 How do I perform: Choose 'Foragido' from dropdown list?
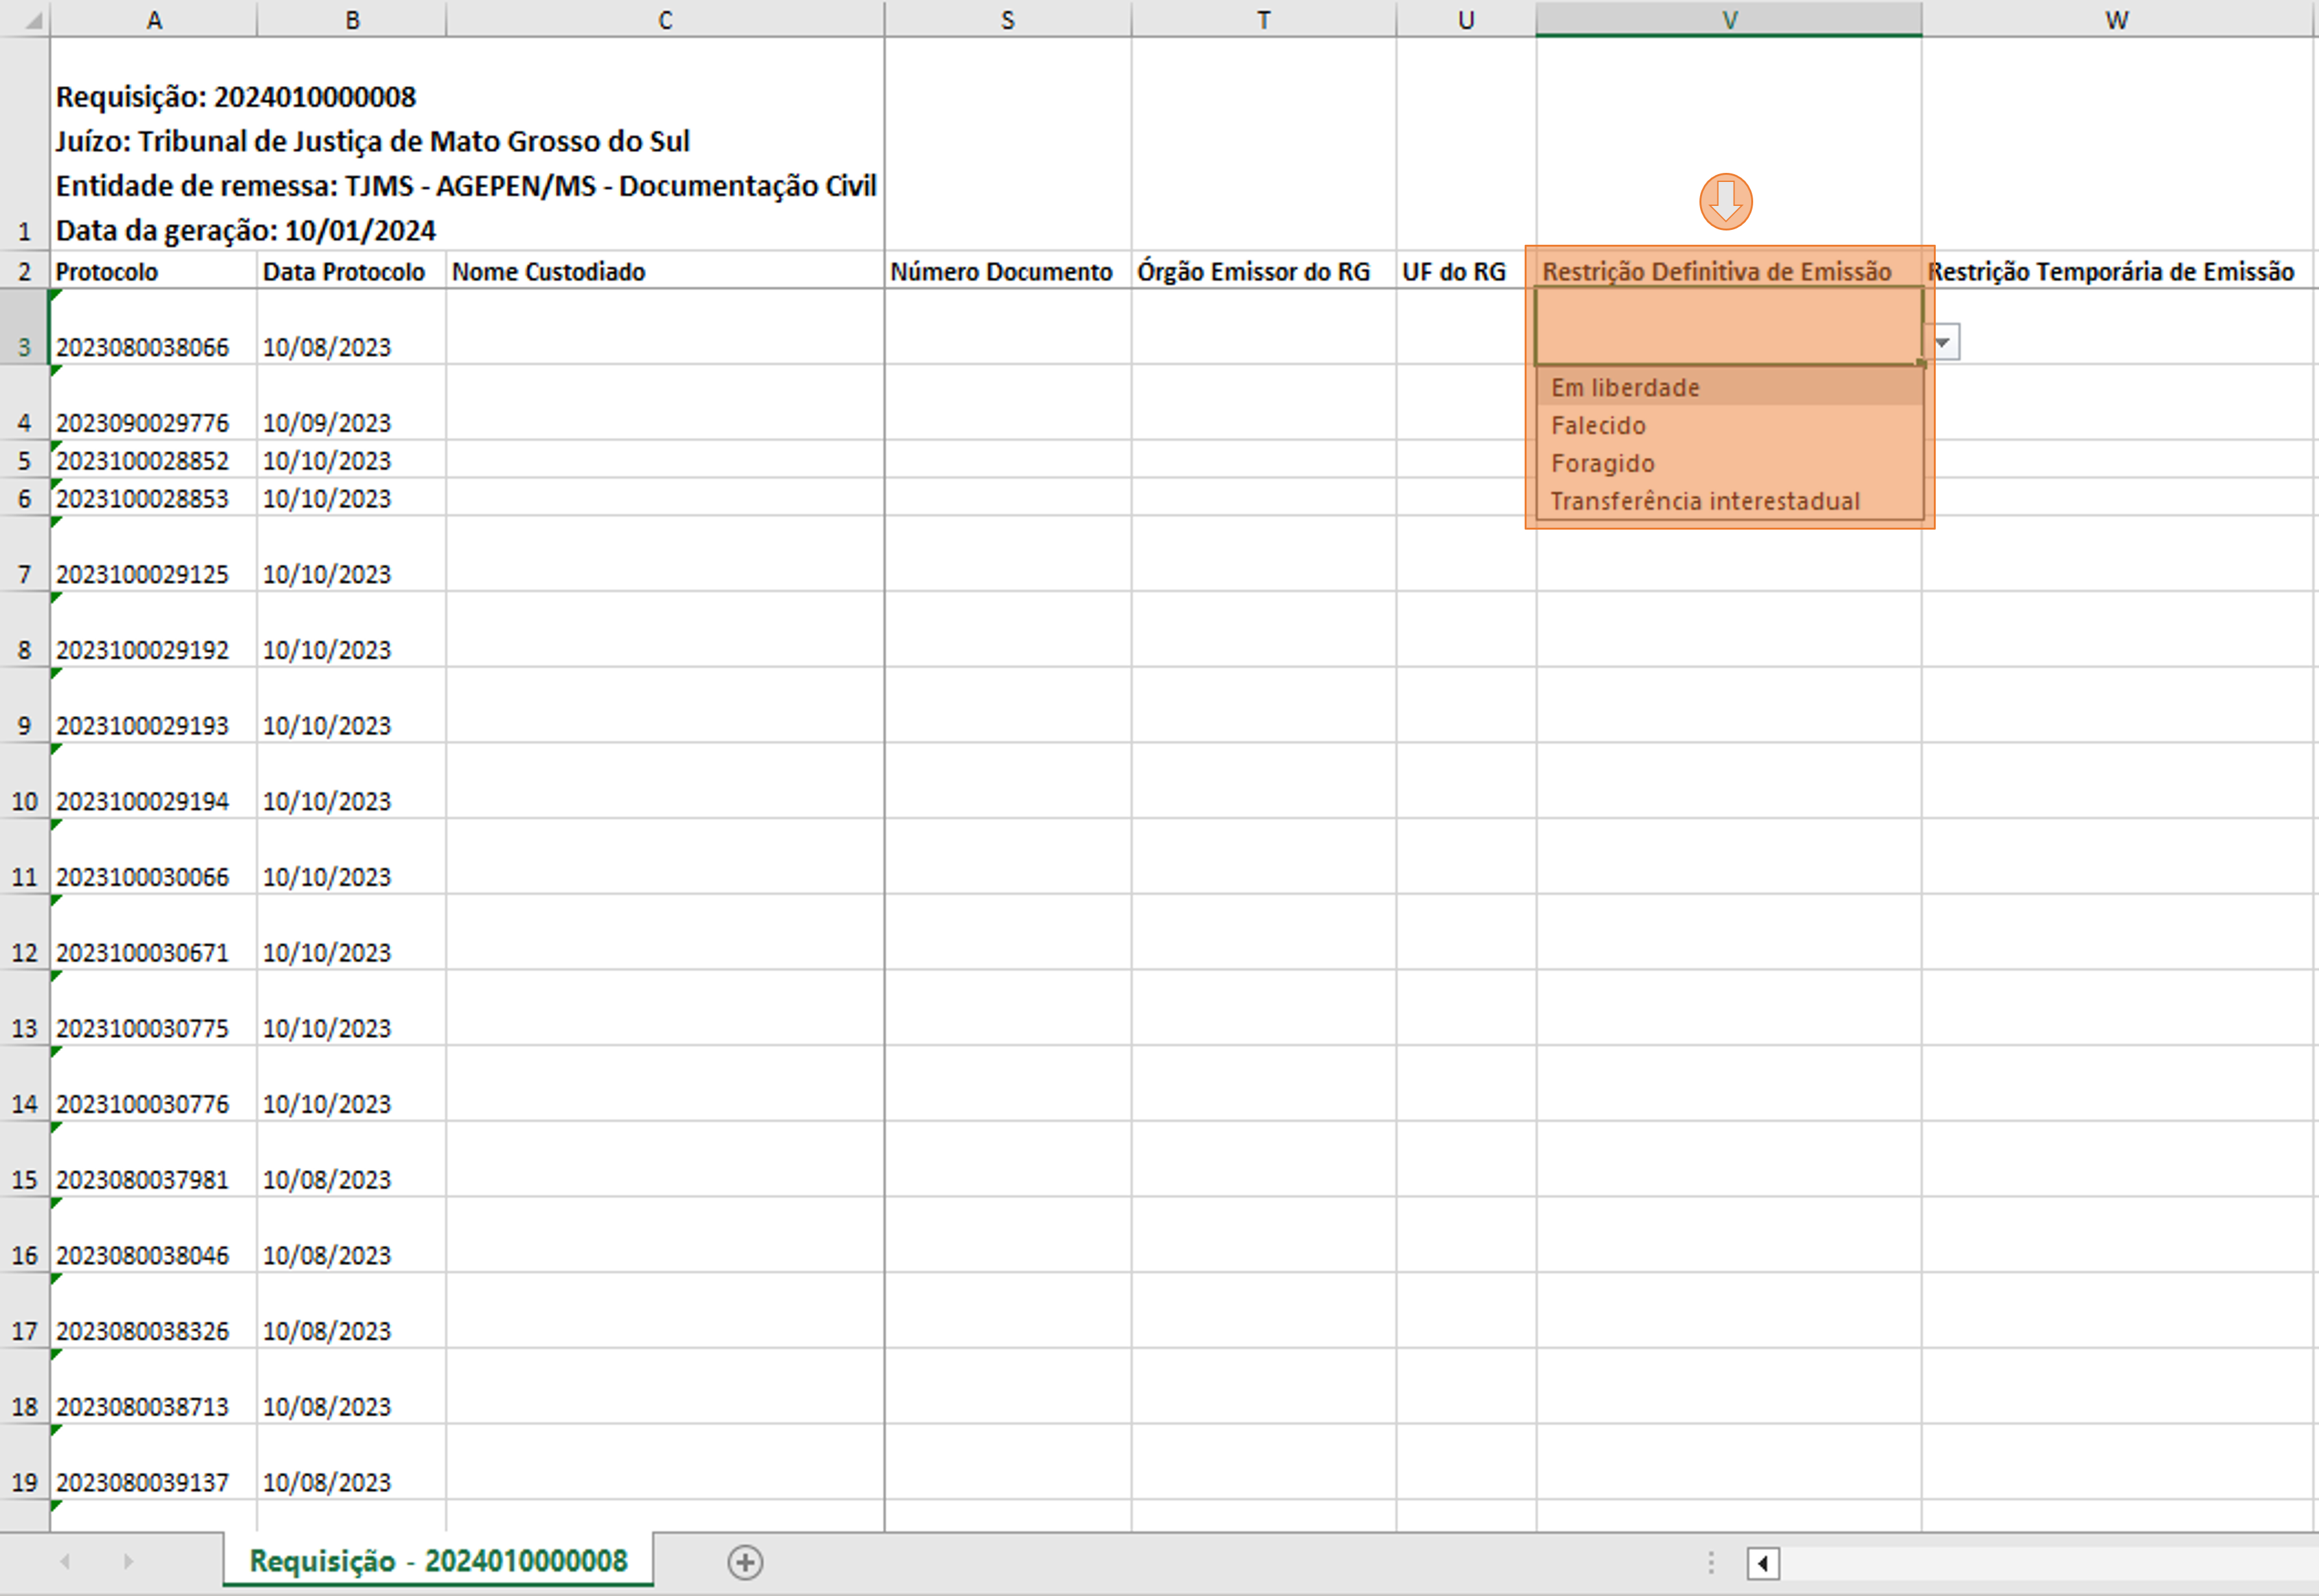1729,463
